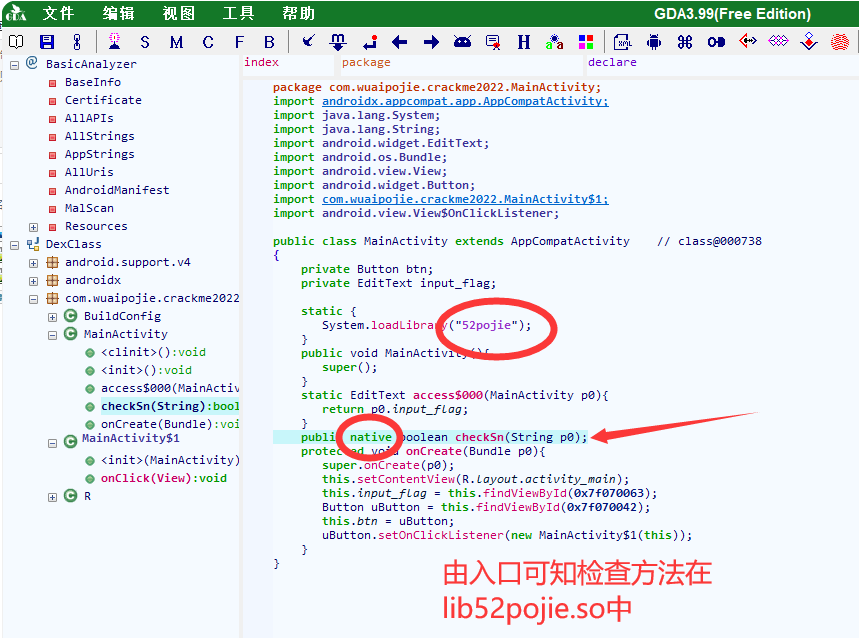Expand the androidx package node
Image resolution: width=859 pixels, height=638 pixels.
coord(33,281)
